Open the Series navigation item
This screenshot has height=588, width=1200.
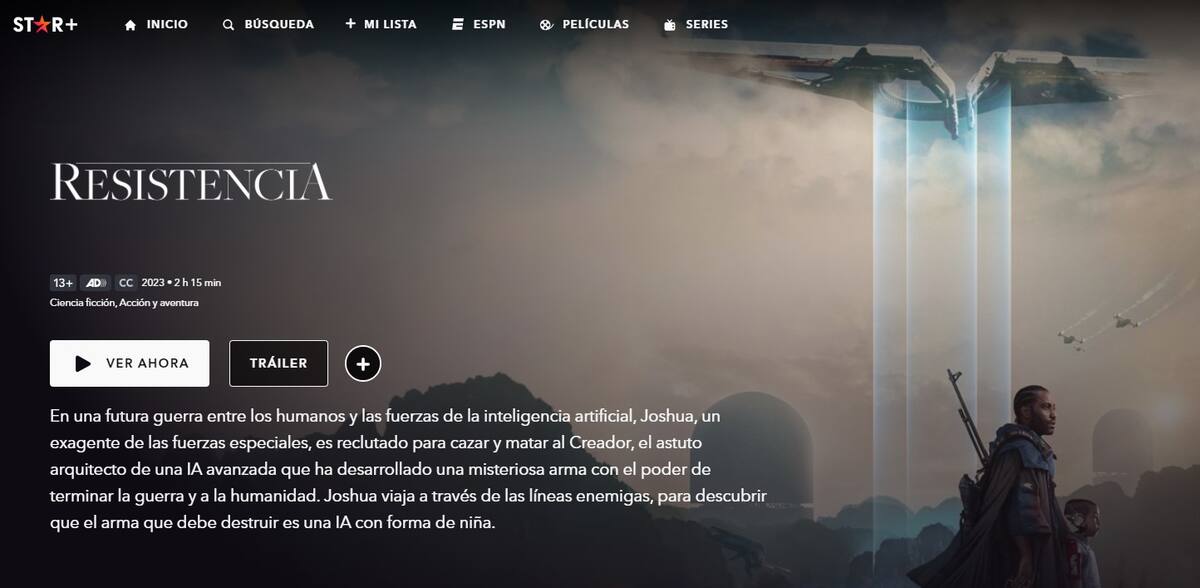coord(695,25)
